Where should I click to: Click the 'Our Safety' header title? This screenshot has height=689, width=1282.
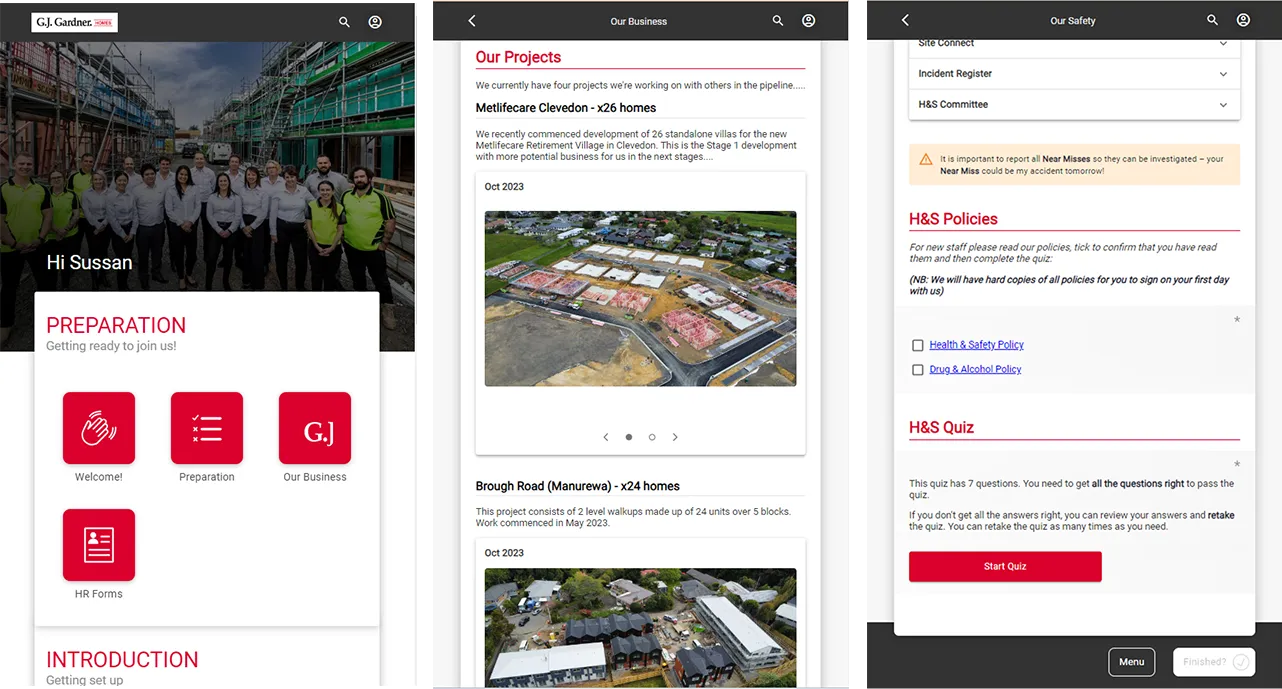(x=1073, y=21)
